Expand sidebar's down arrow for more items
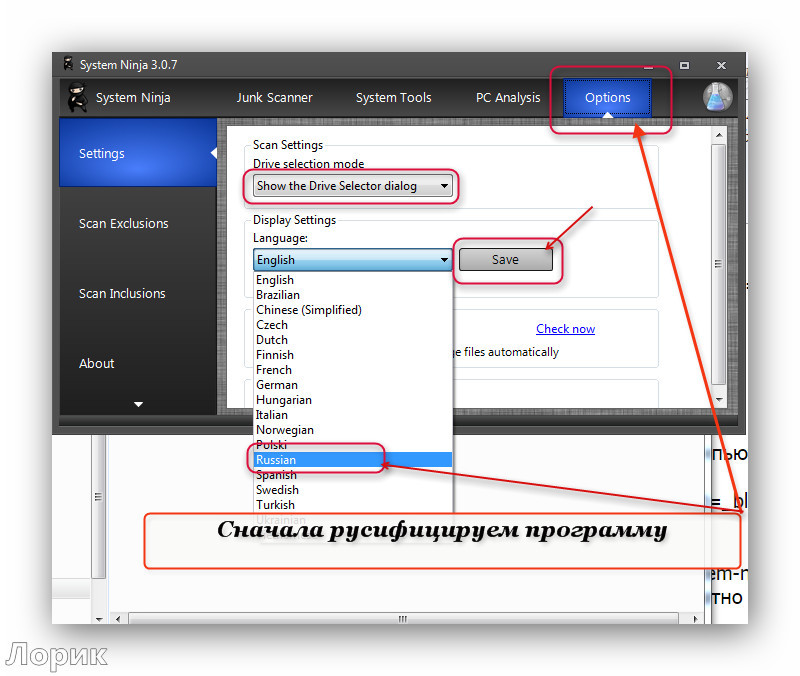The image size is (800, 676). click(138, 404)
